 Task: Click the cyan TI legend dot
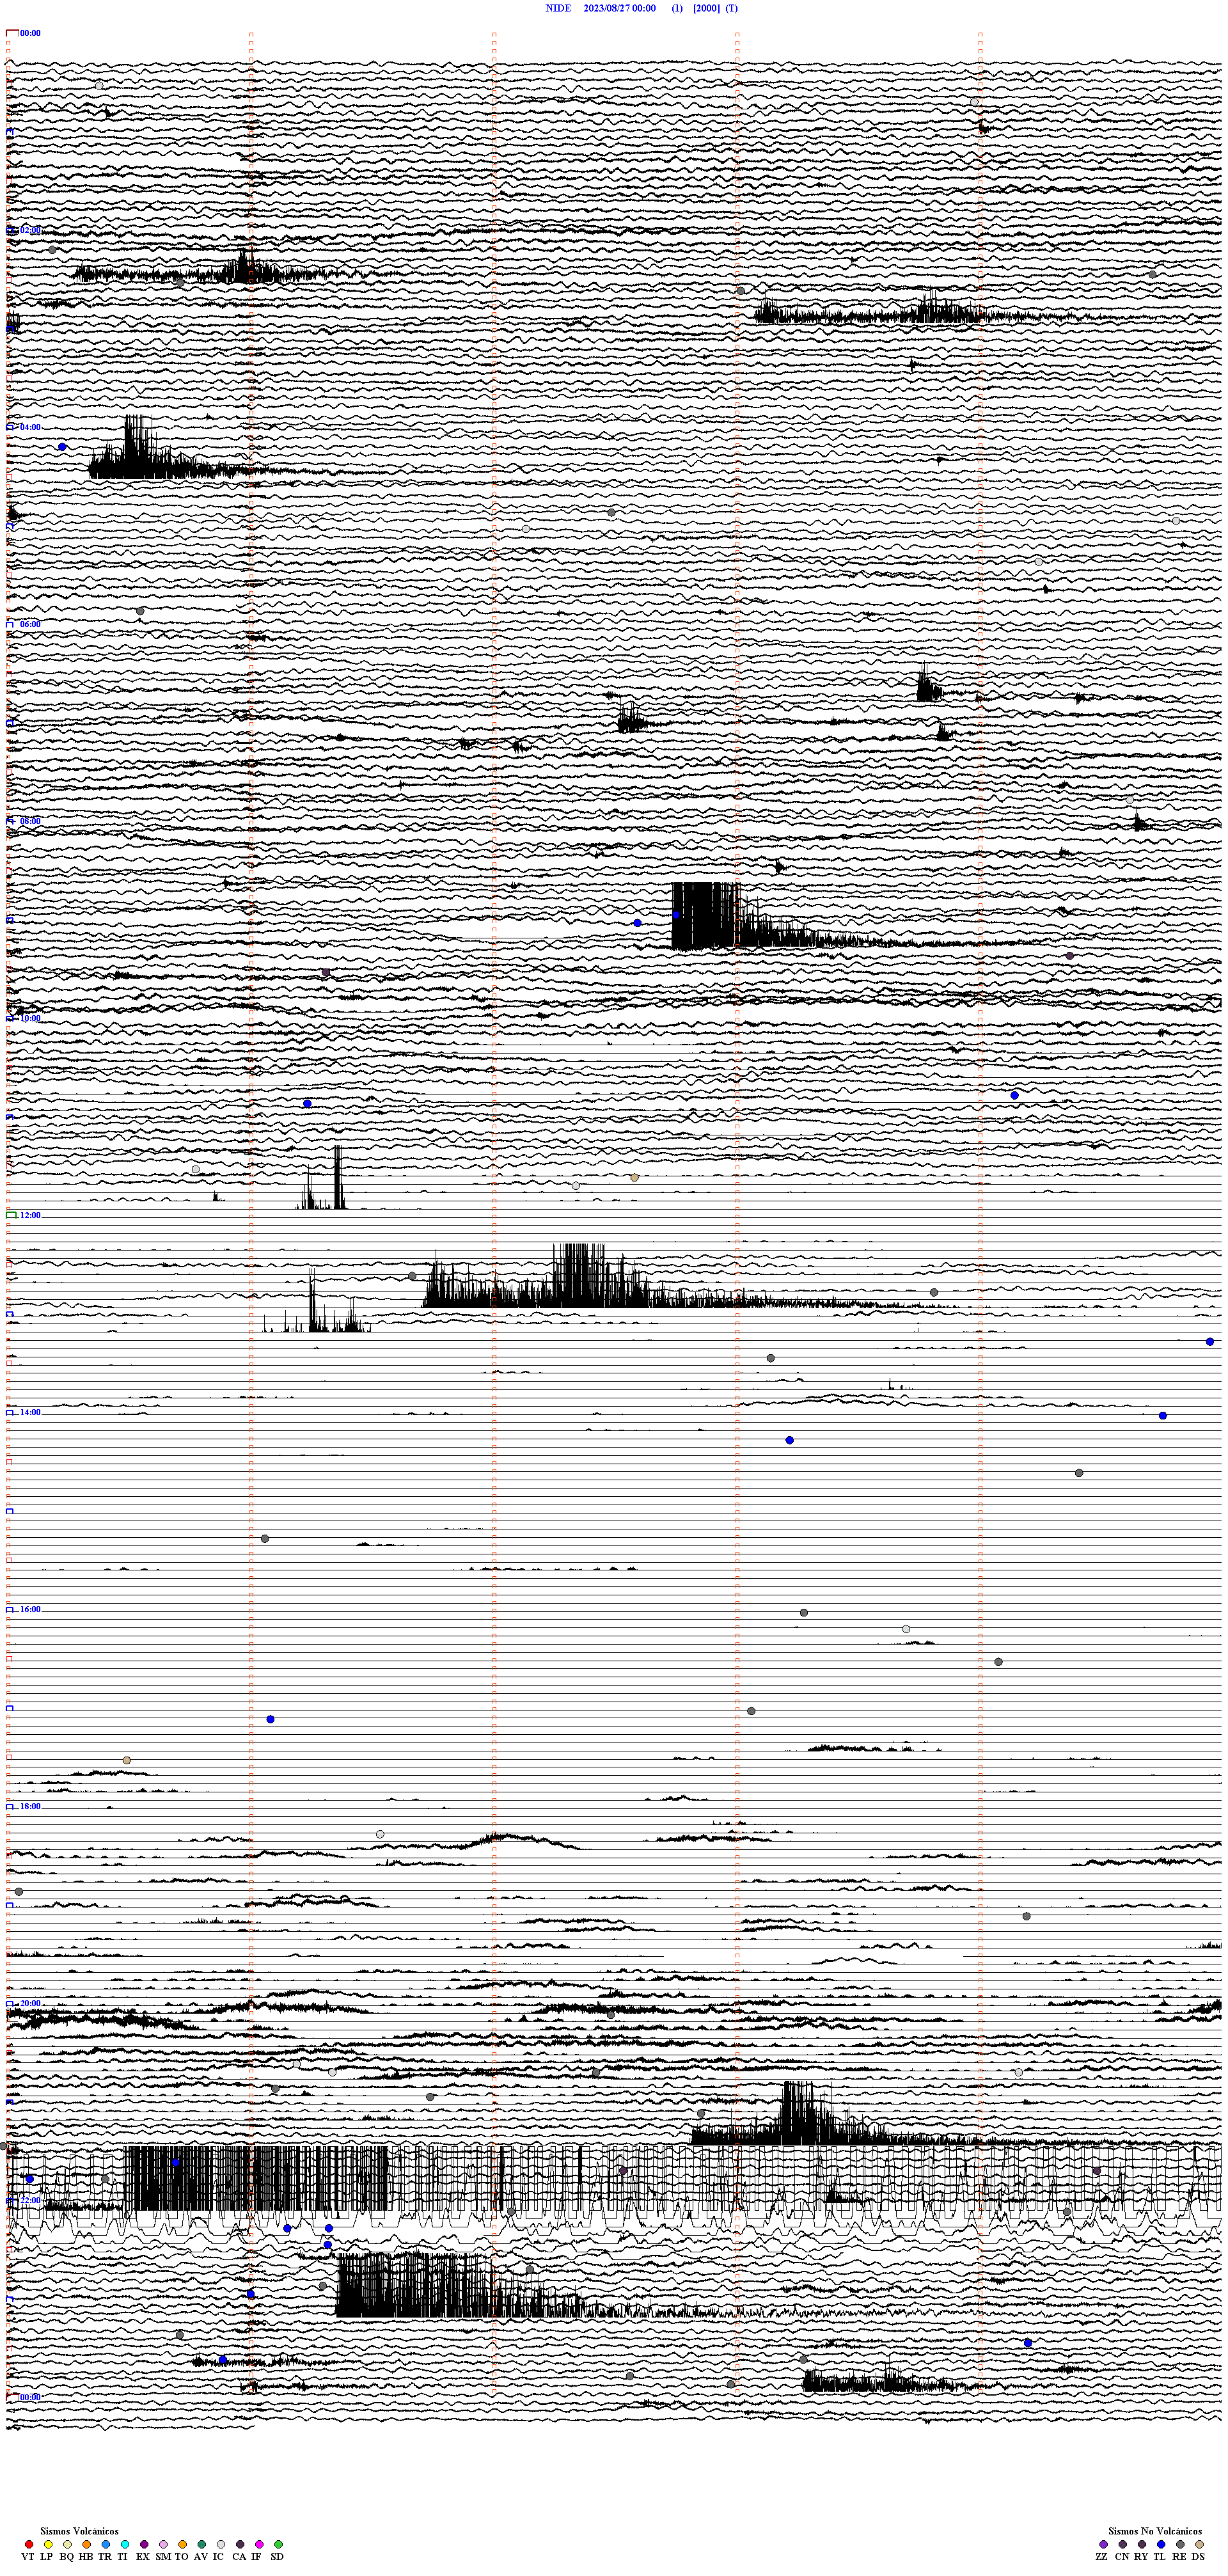(125, 2544)
